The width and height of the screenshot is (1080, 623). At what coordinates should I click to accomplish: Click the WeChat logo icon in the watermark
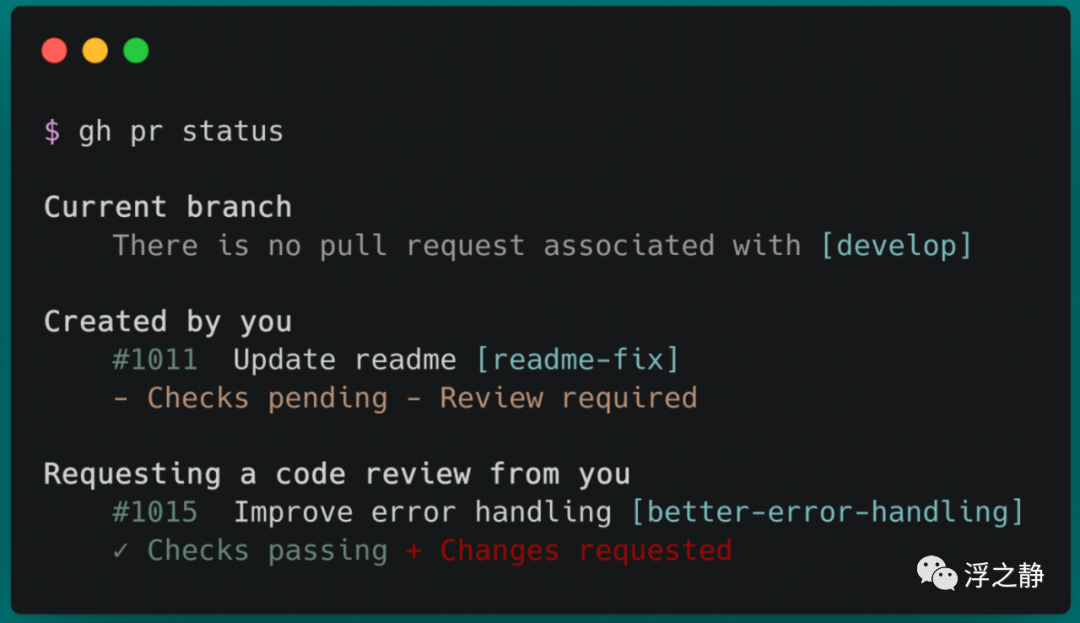[x=937, y=574]
